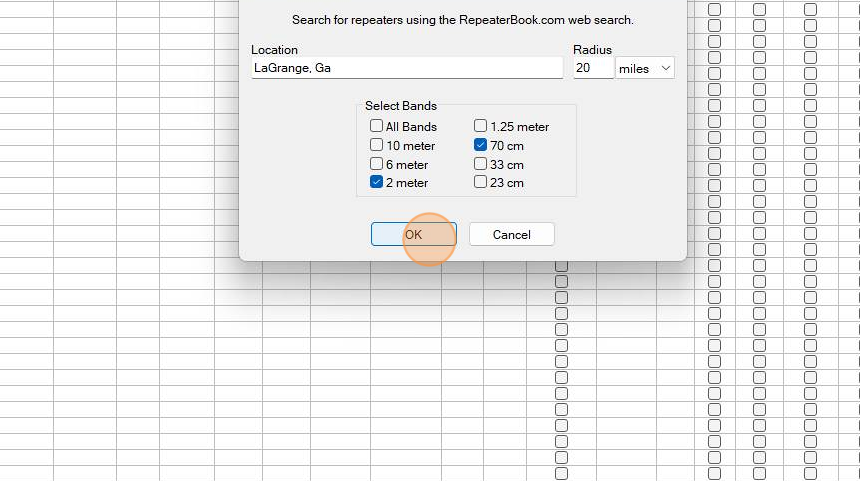The width and height of the screenshot is (860, 481).
Task: Check the 1.25 meter band checkbox
Action: 480,126
